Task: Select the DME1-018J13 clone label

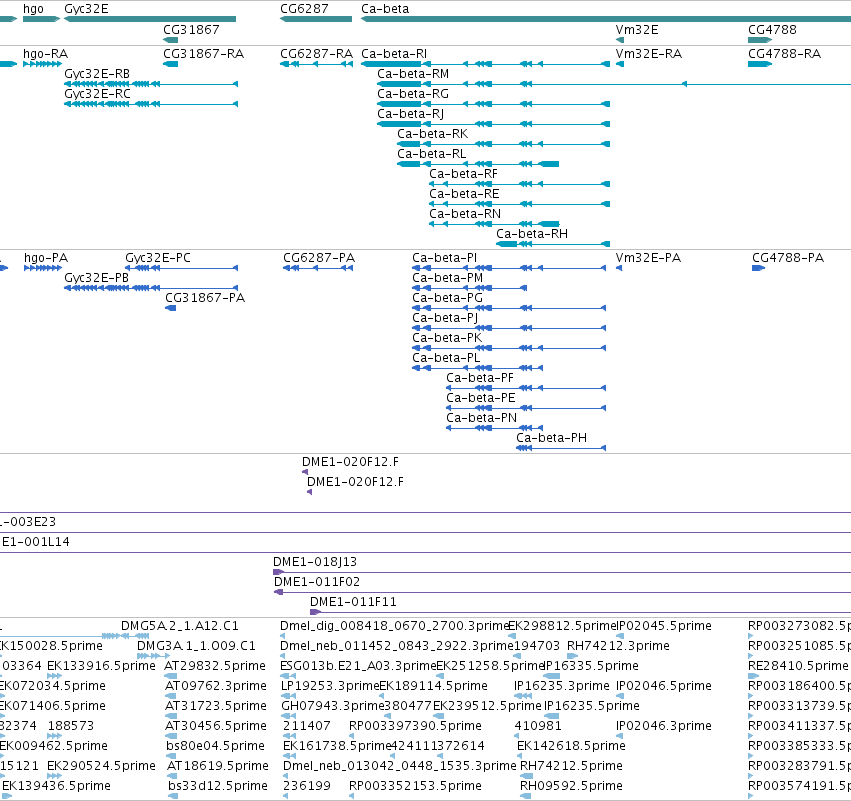Action: [x=315, y=562]
